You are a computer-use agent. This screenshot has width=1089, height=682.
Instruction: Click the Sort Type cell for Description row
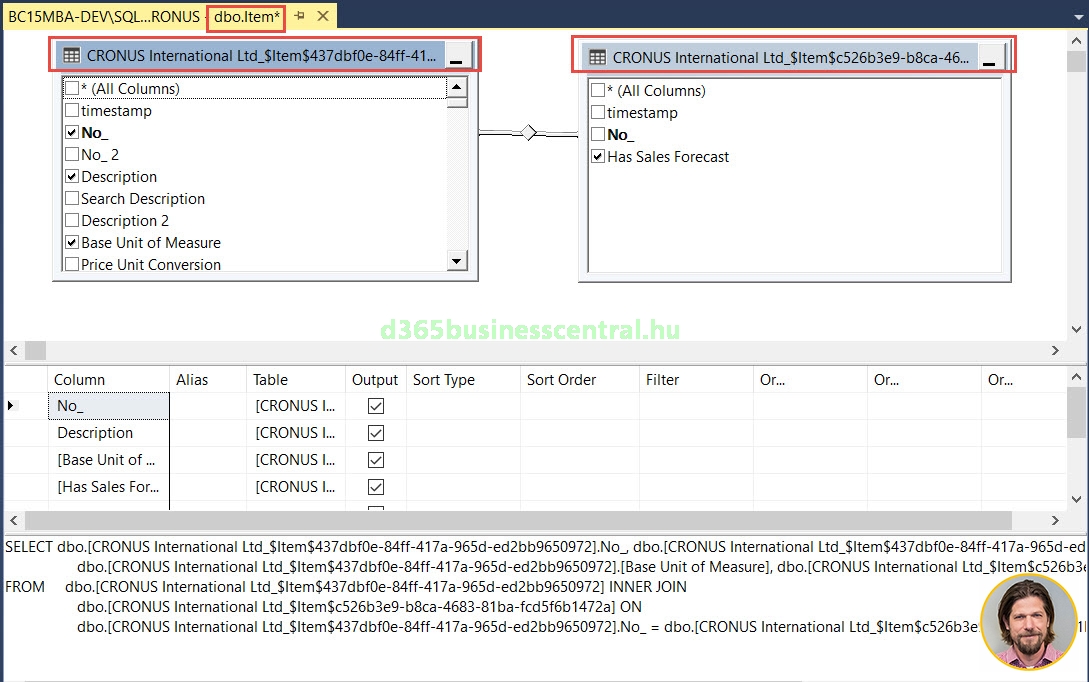462,433
